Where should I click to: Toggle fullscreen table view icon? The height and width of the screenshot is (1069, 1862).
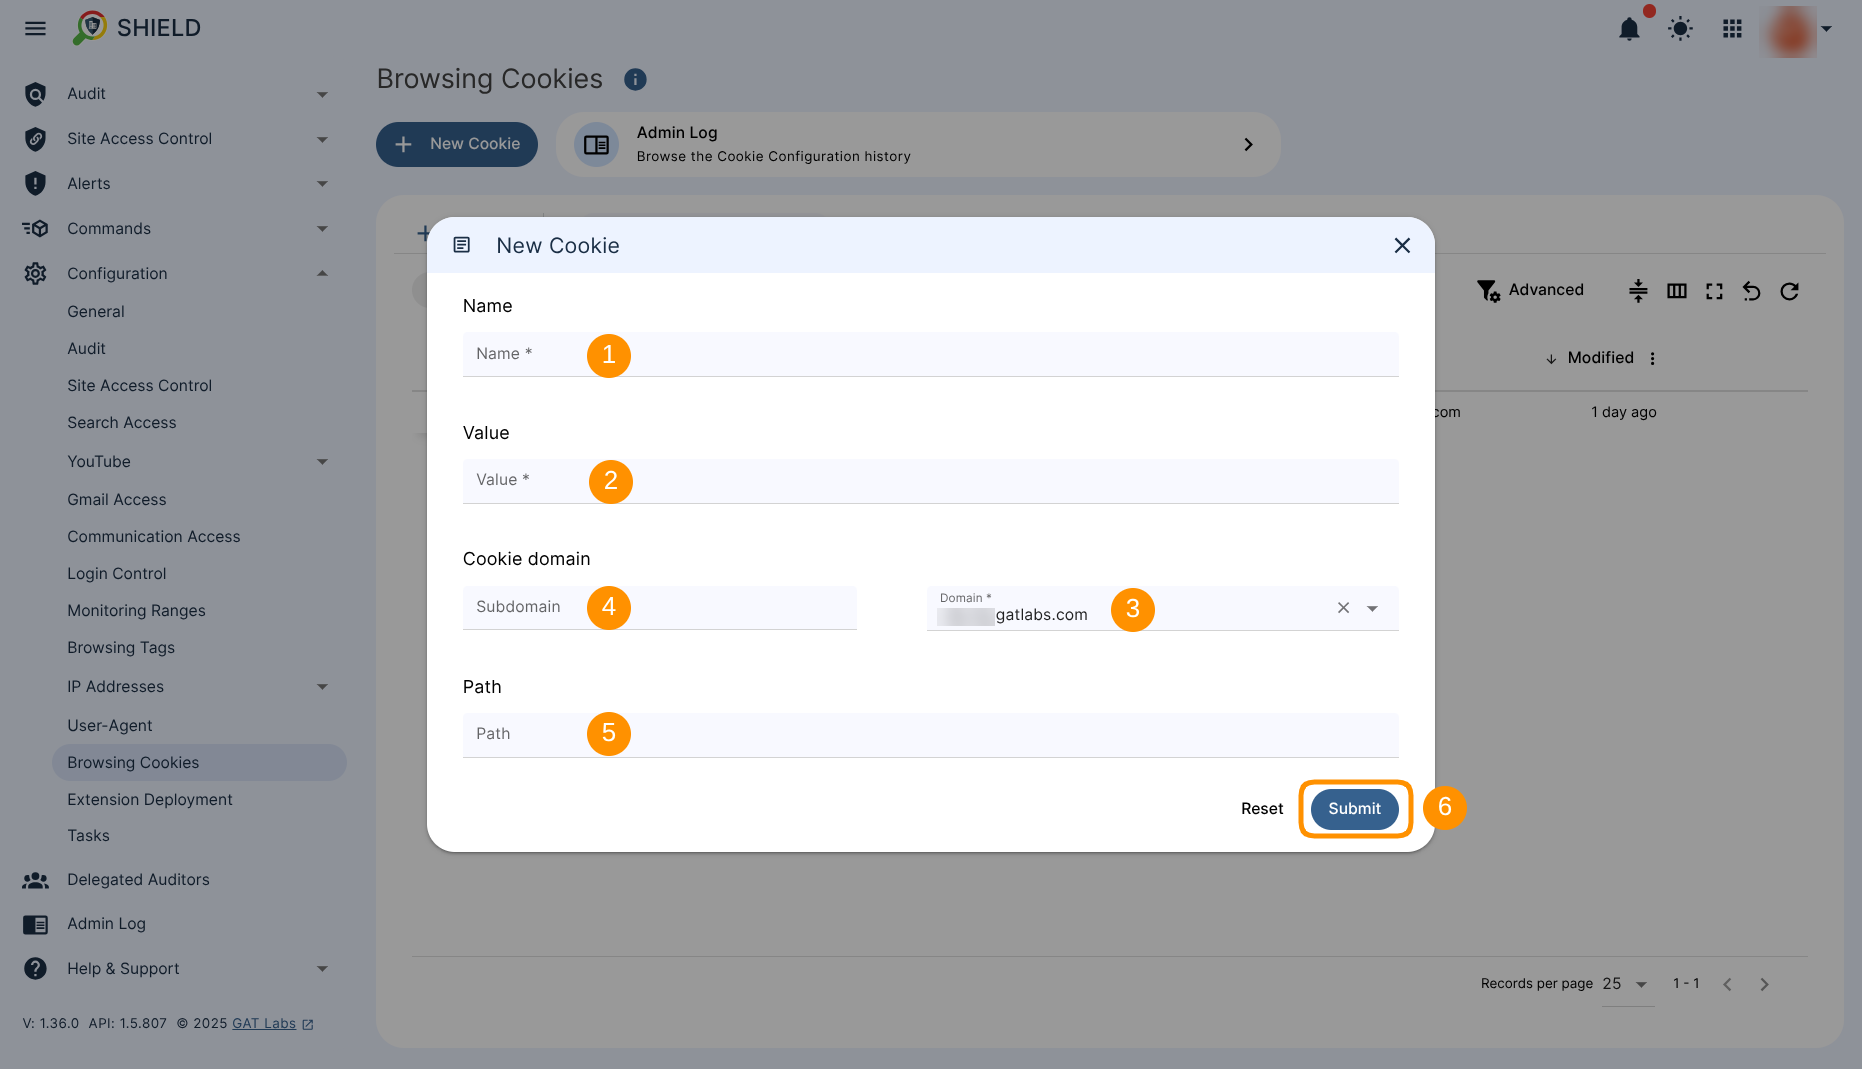[1714, 291]
